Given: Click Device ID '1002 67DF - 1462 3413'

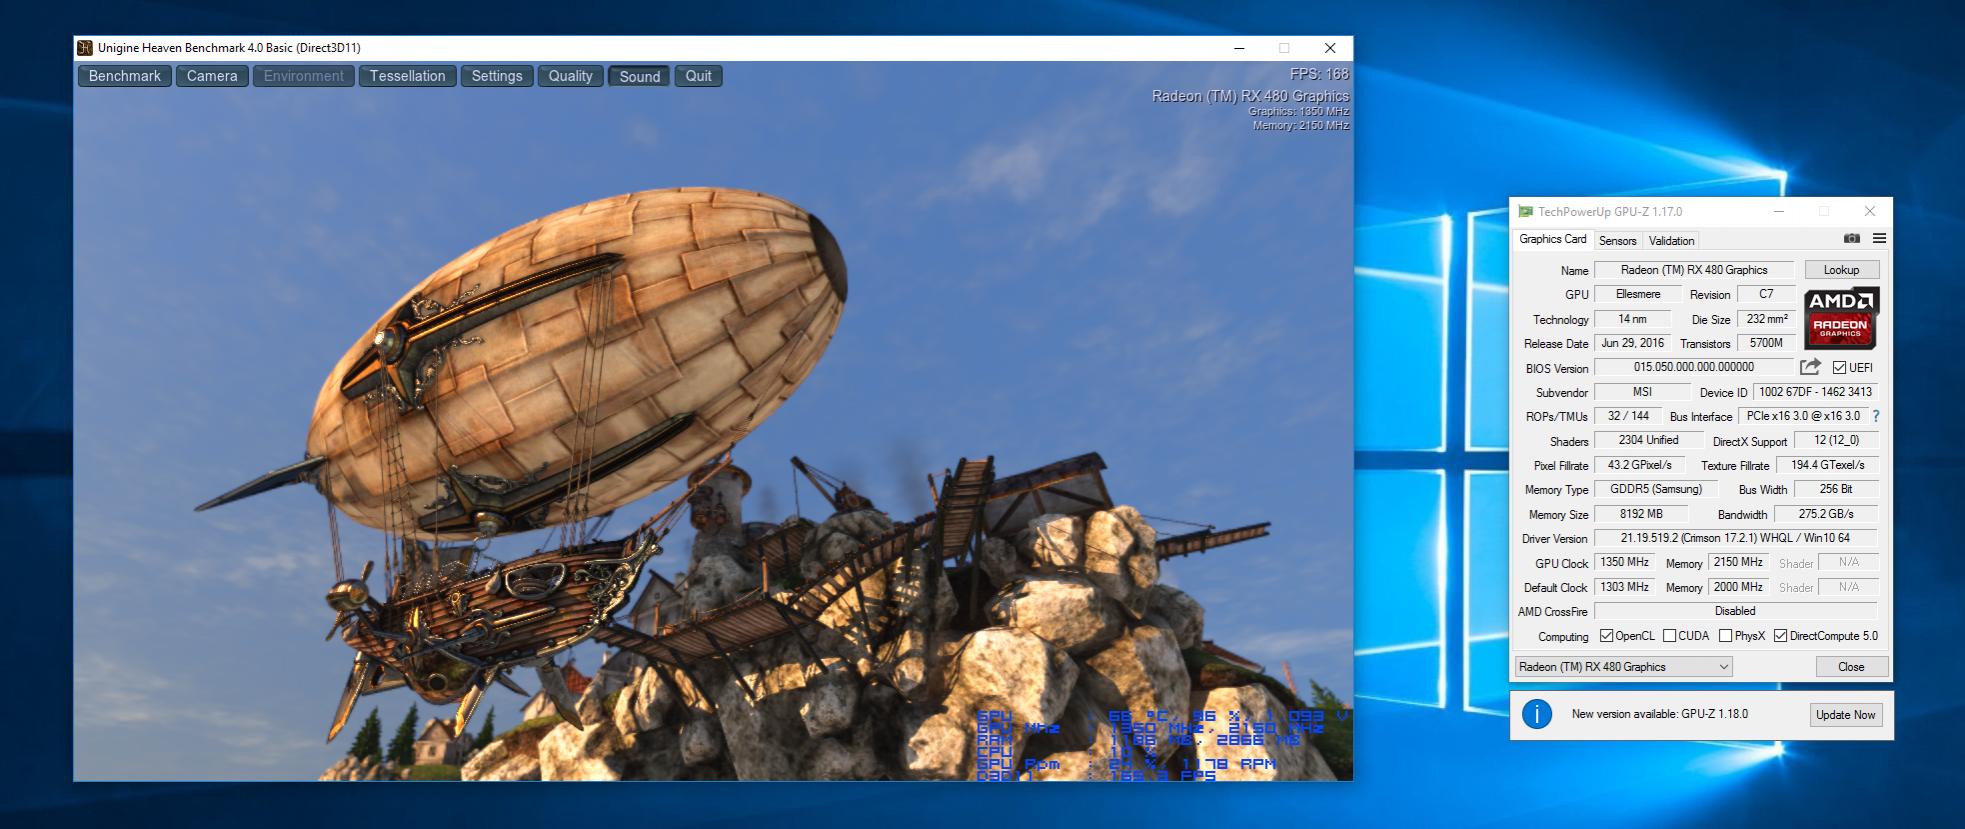Looking at the screenshot, I should click(x=1815, y=392).
